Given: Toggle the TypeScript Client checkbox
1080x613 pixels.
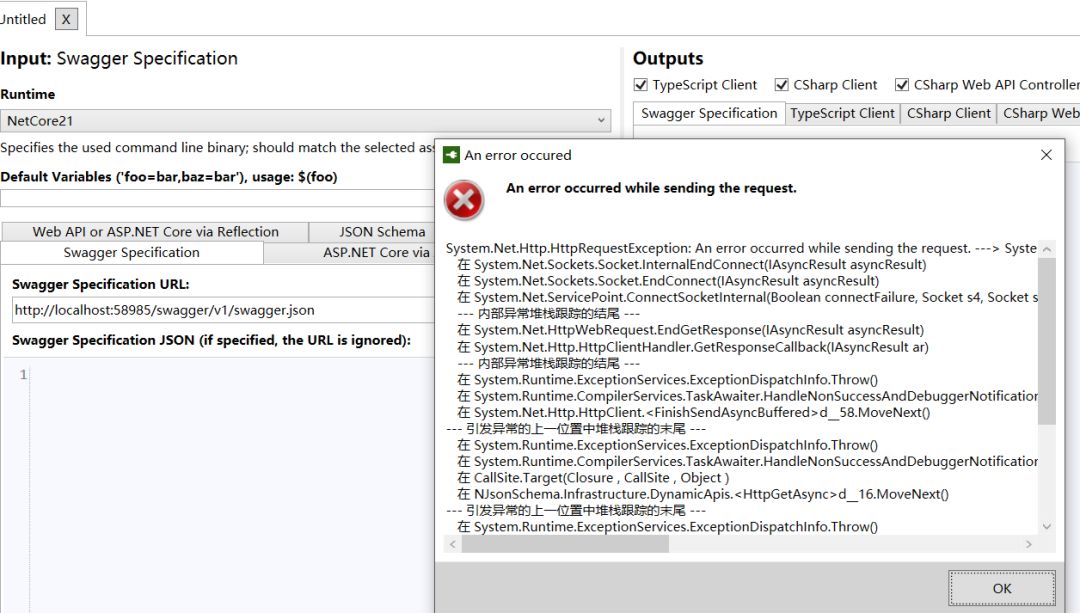Looking at the screenshot, I should coord(641,85).
